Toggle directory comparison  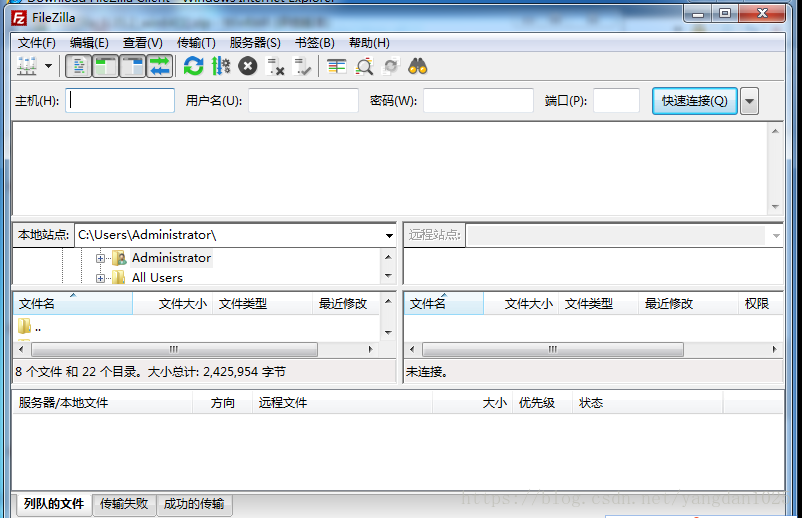pyautogui.click(x=364, y=66)
